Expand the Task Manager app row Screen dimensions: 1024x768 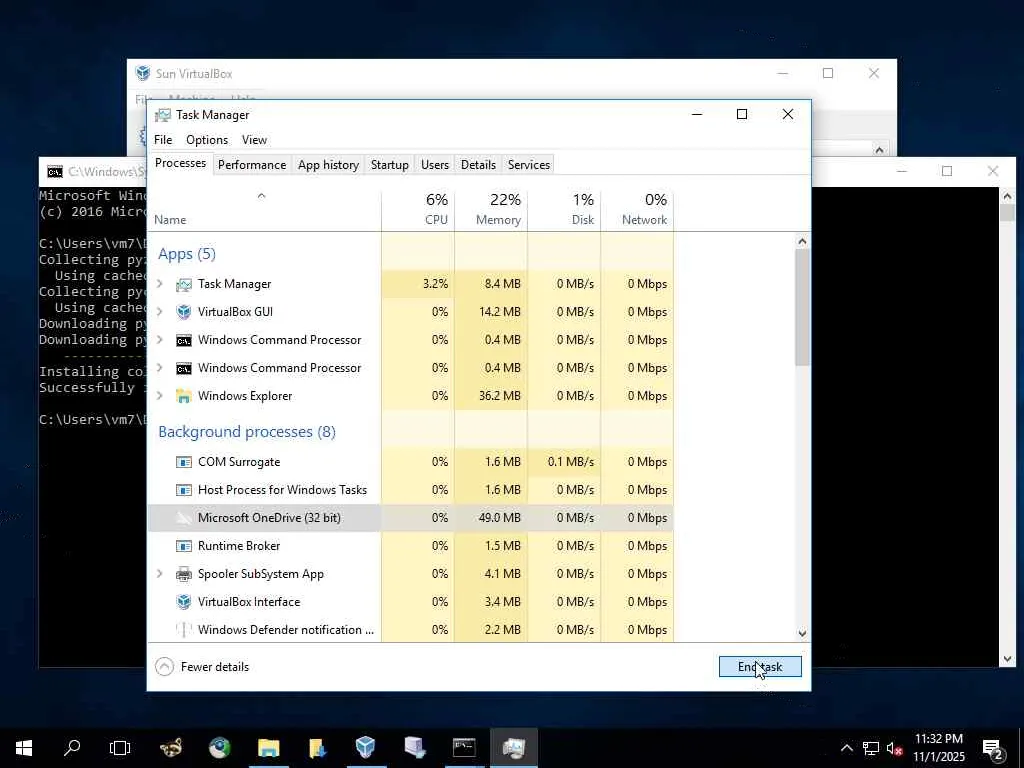tap(160, 284)
